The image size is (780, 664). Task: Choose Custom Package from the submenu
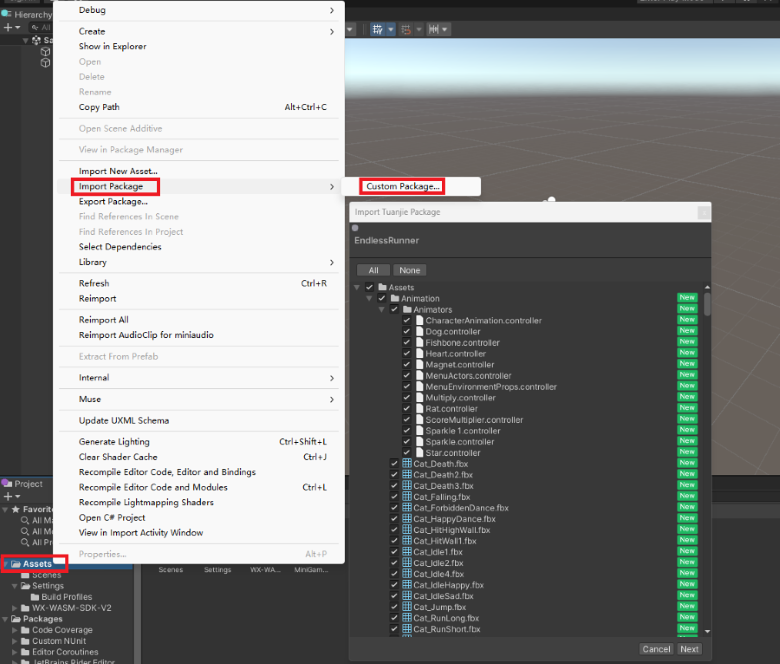pyautogui.click(x=402, y=187)
